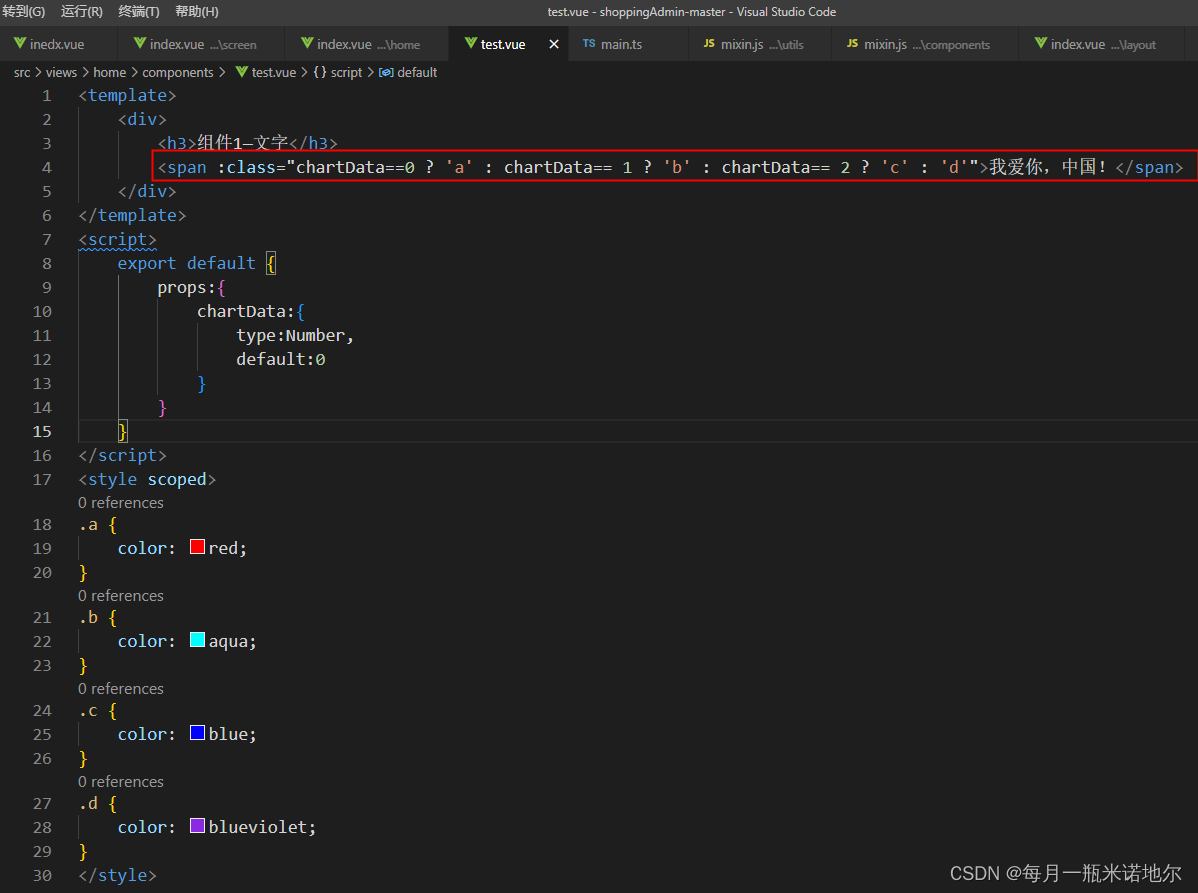The height and width of the screenshot is (893, 1198).
Task: Open the red color swatch picker
Action: coord(197,547)
